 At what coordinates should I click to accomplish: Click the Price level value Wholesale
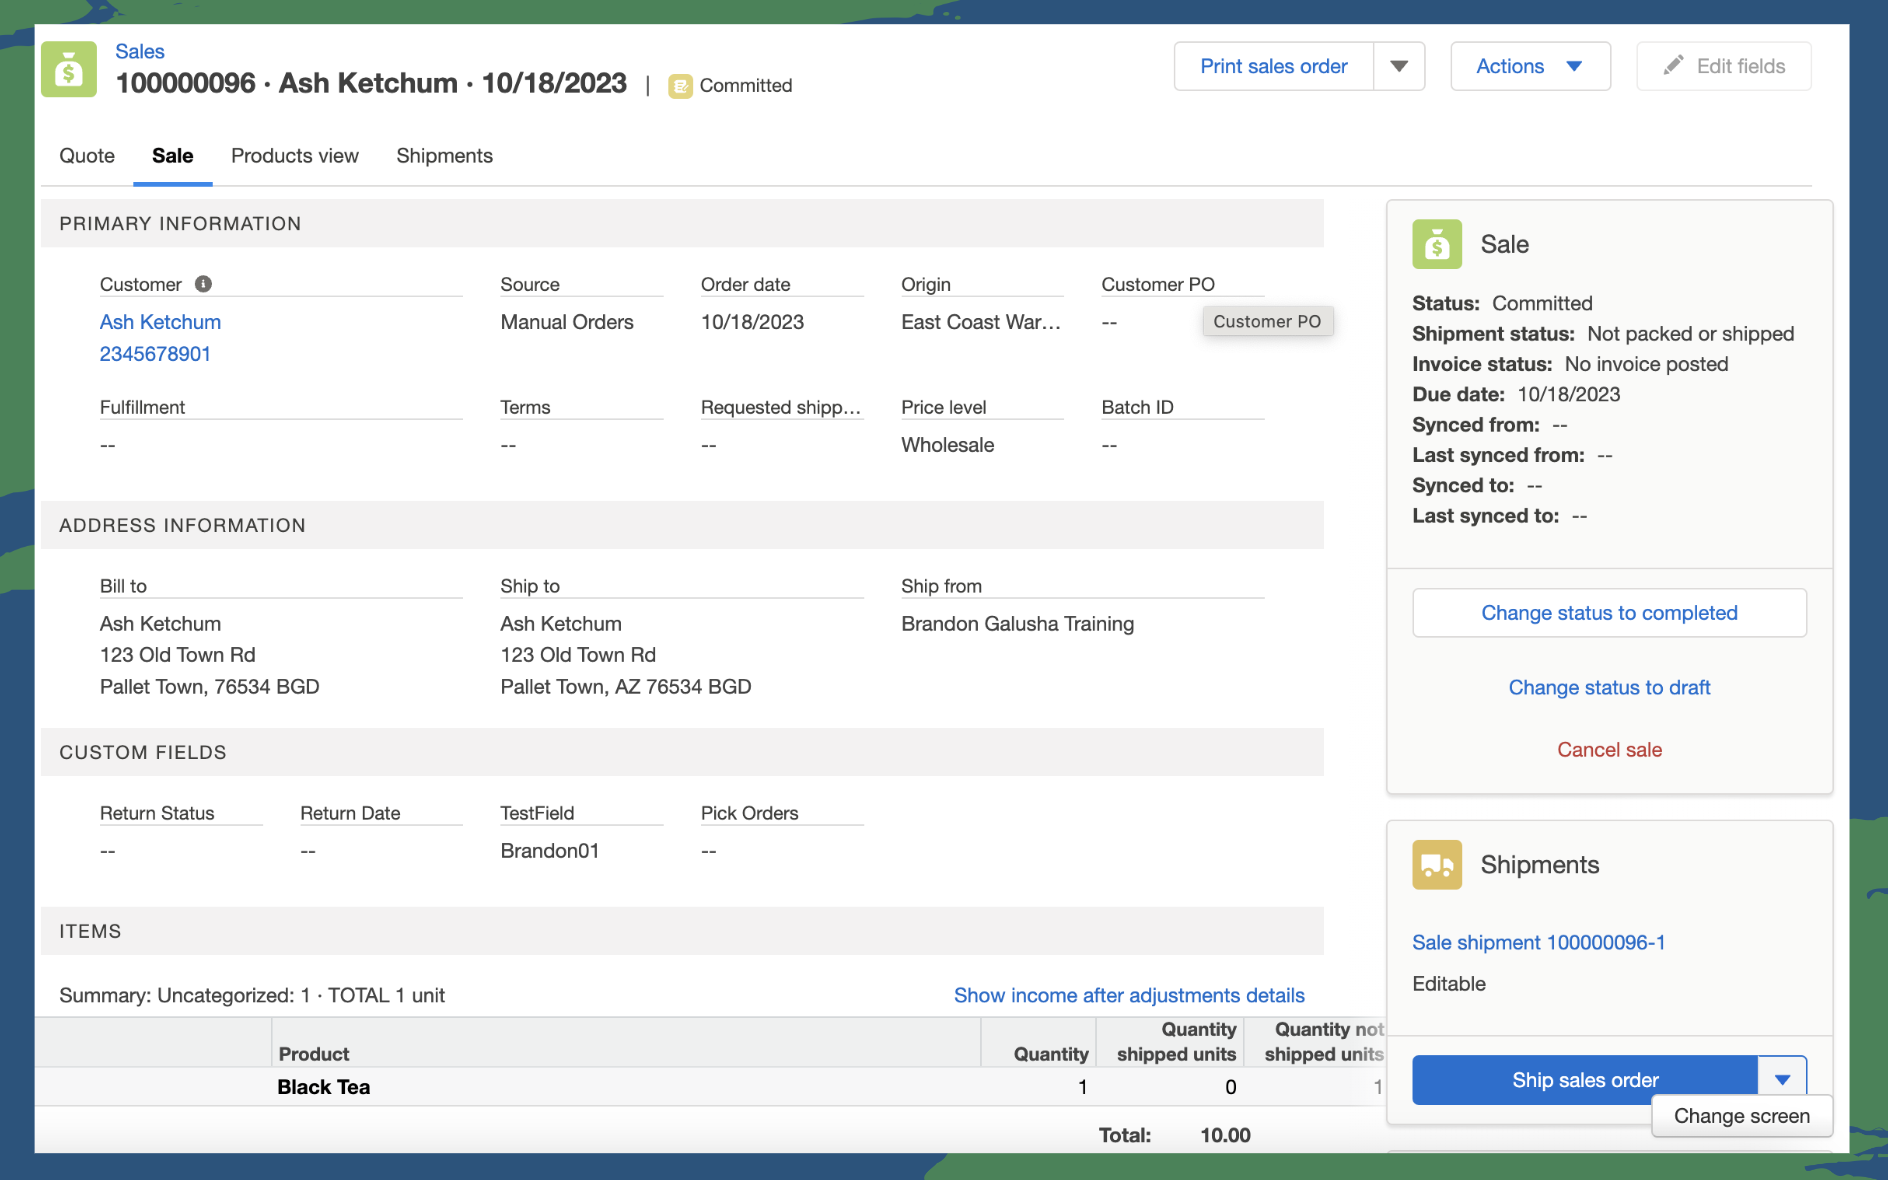point(947,445)
